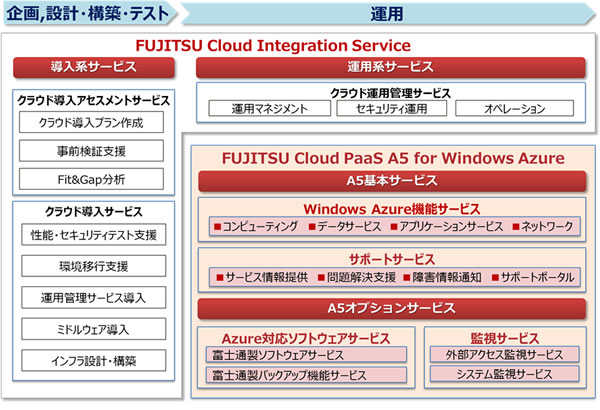
Task: Click the サービス情報提供 item
Action: coord(262,277)
